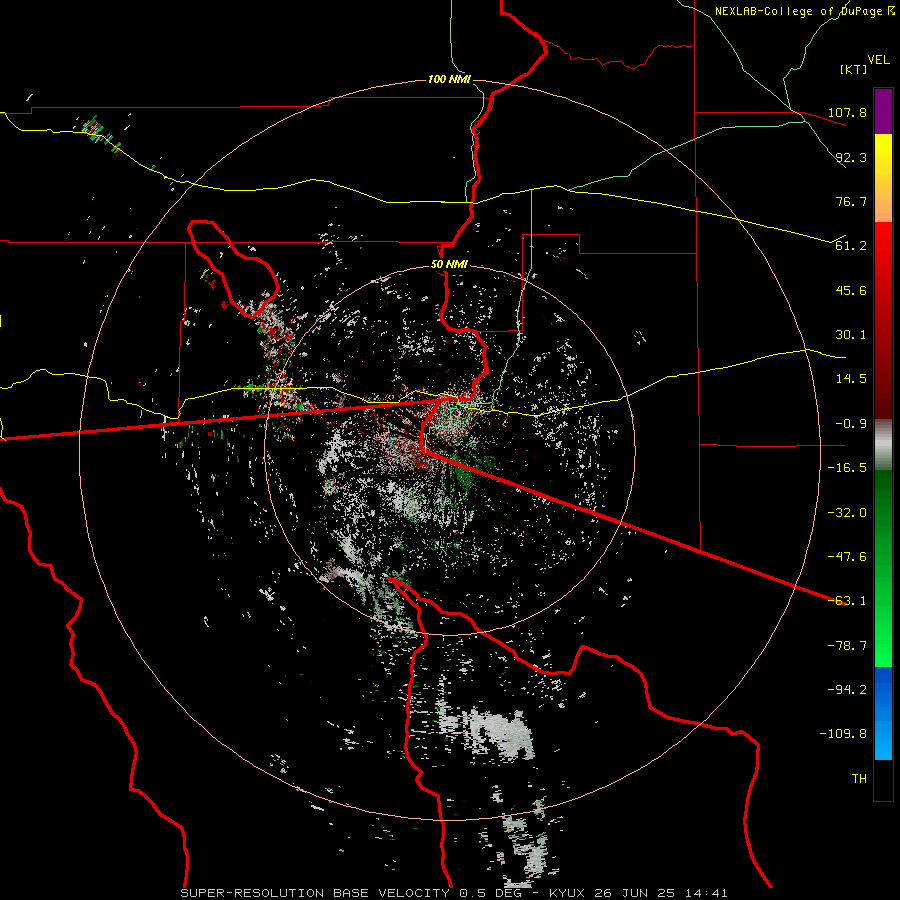Click the 100 NMI range ring label

449,79
